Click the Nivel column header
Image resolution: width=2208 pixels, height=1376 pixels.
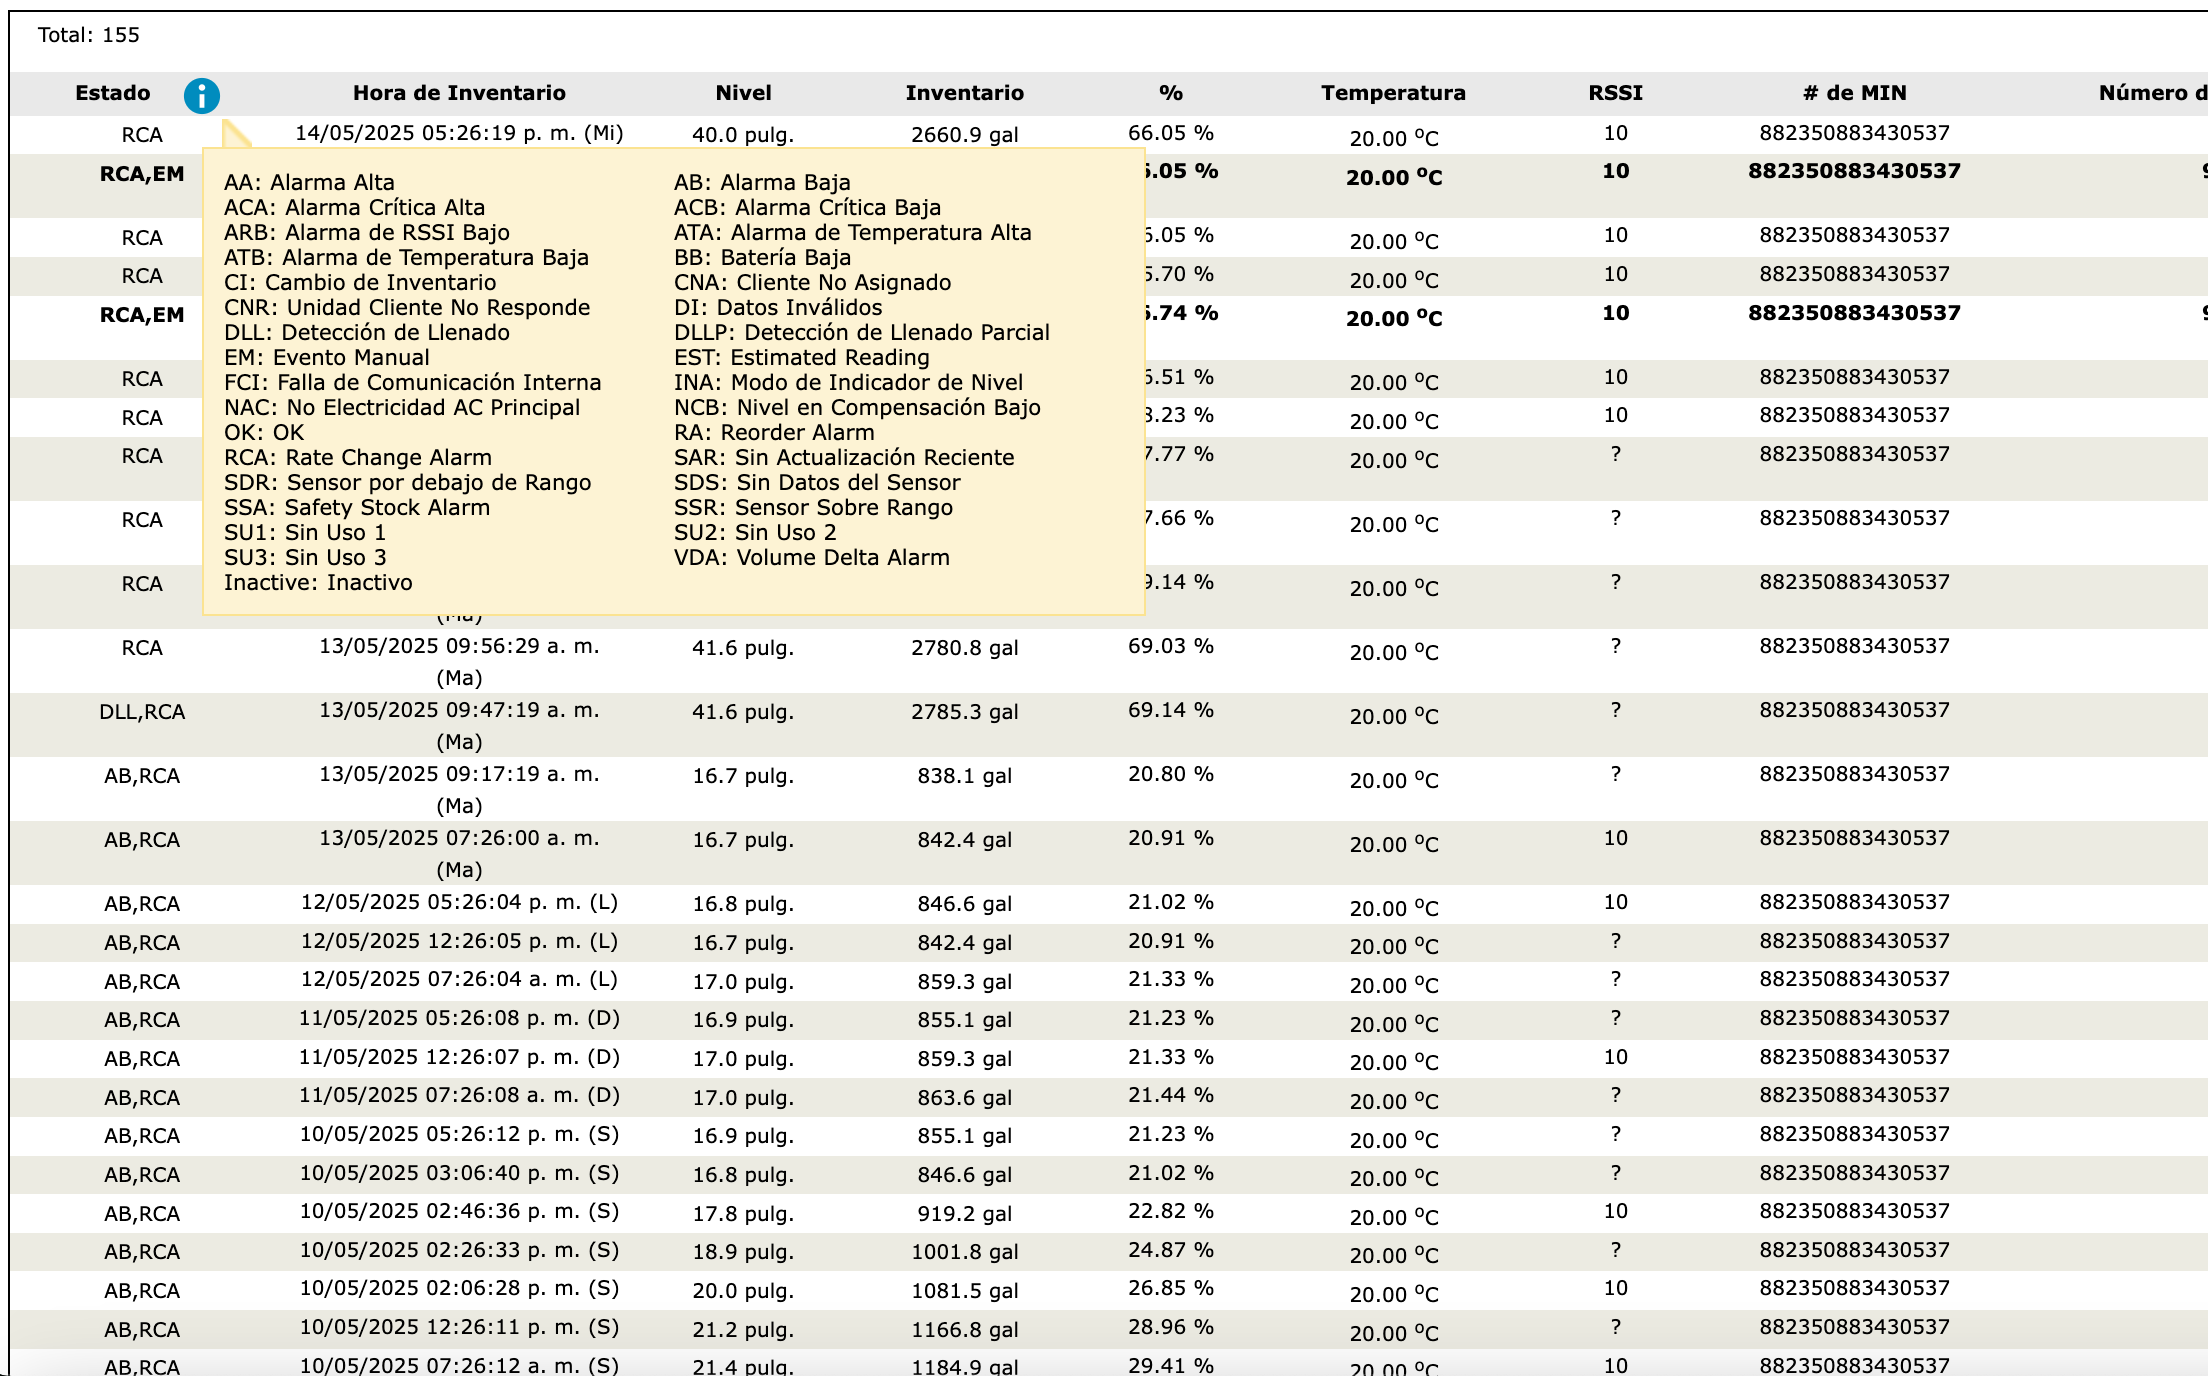(743, 93)
